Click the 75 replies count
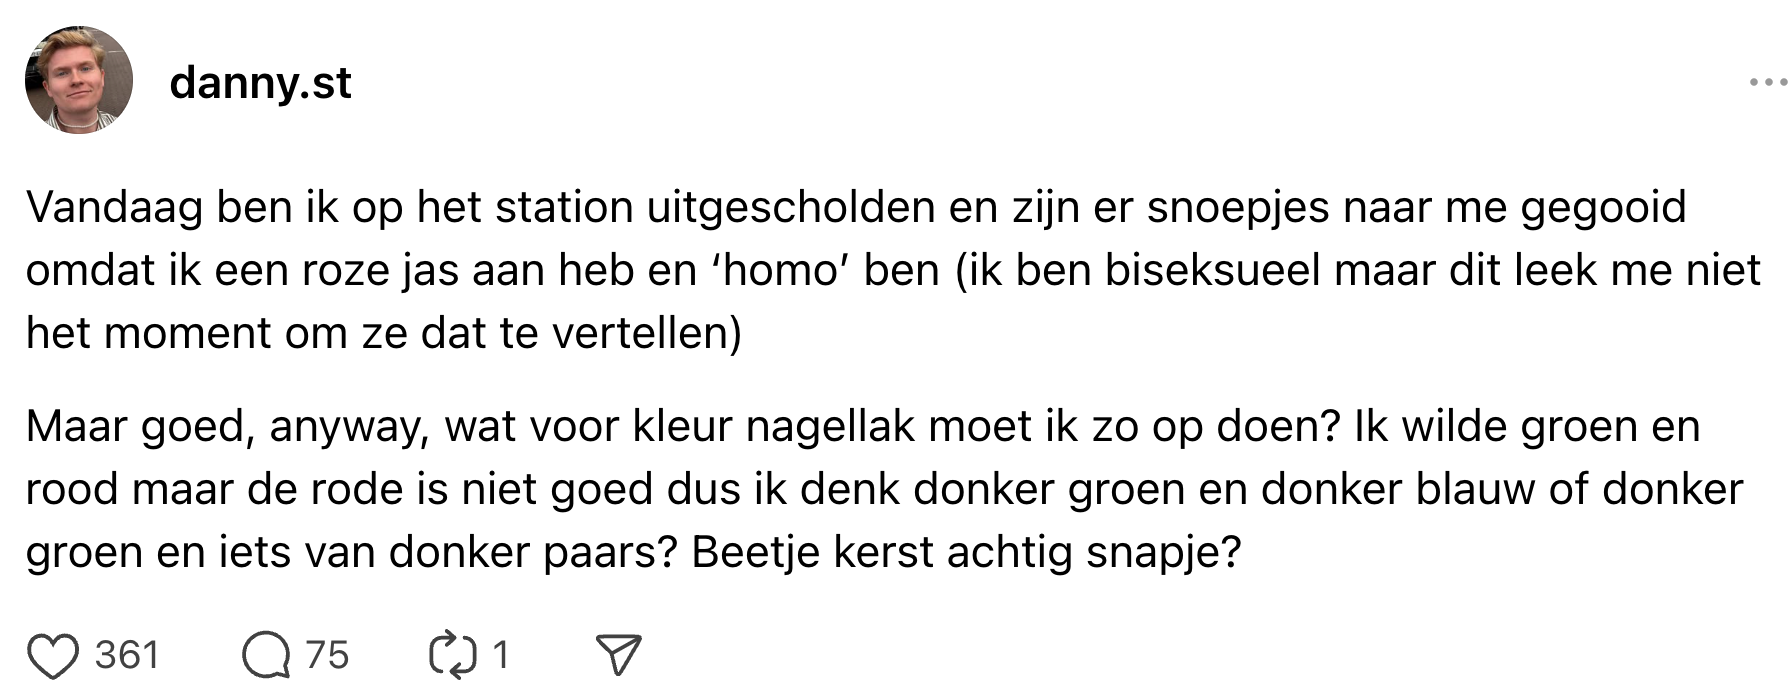Viewport: 1792px width, 696px height. coord(327,656)
